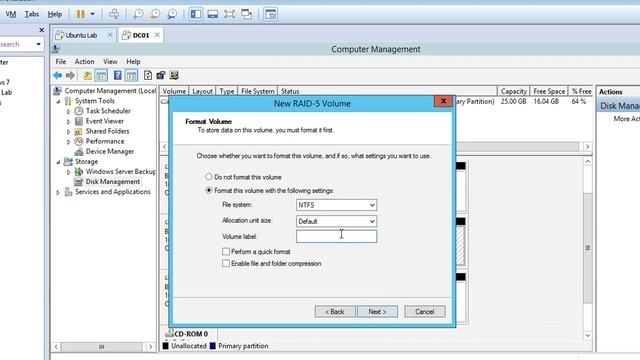This screenshot has width=640, height=360.
Task: Select Computer Management (Local) root node
Action: click(x=110, y=91)
